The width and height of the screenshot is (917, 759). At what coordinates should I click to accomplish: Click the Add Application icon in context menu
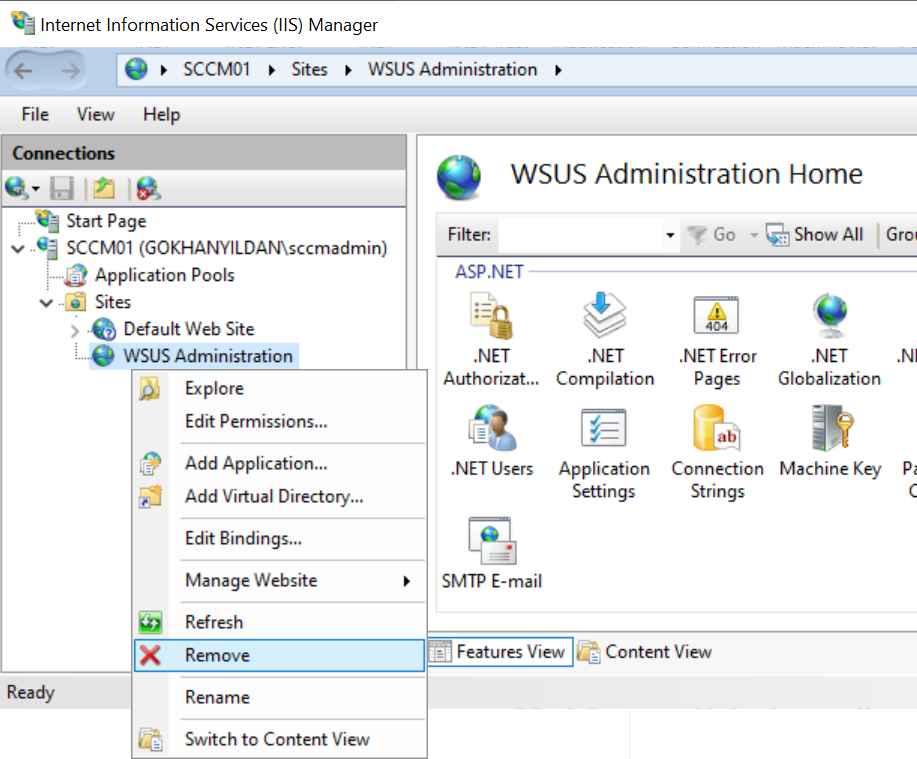(x=150, y=463)
